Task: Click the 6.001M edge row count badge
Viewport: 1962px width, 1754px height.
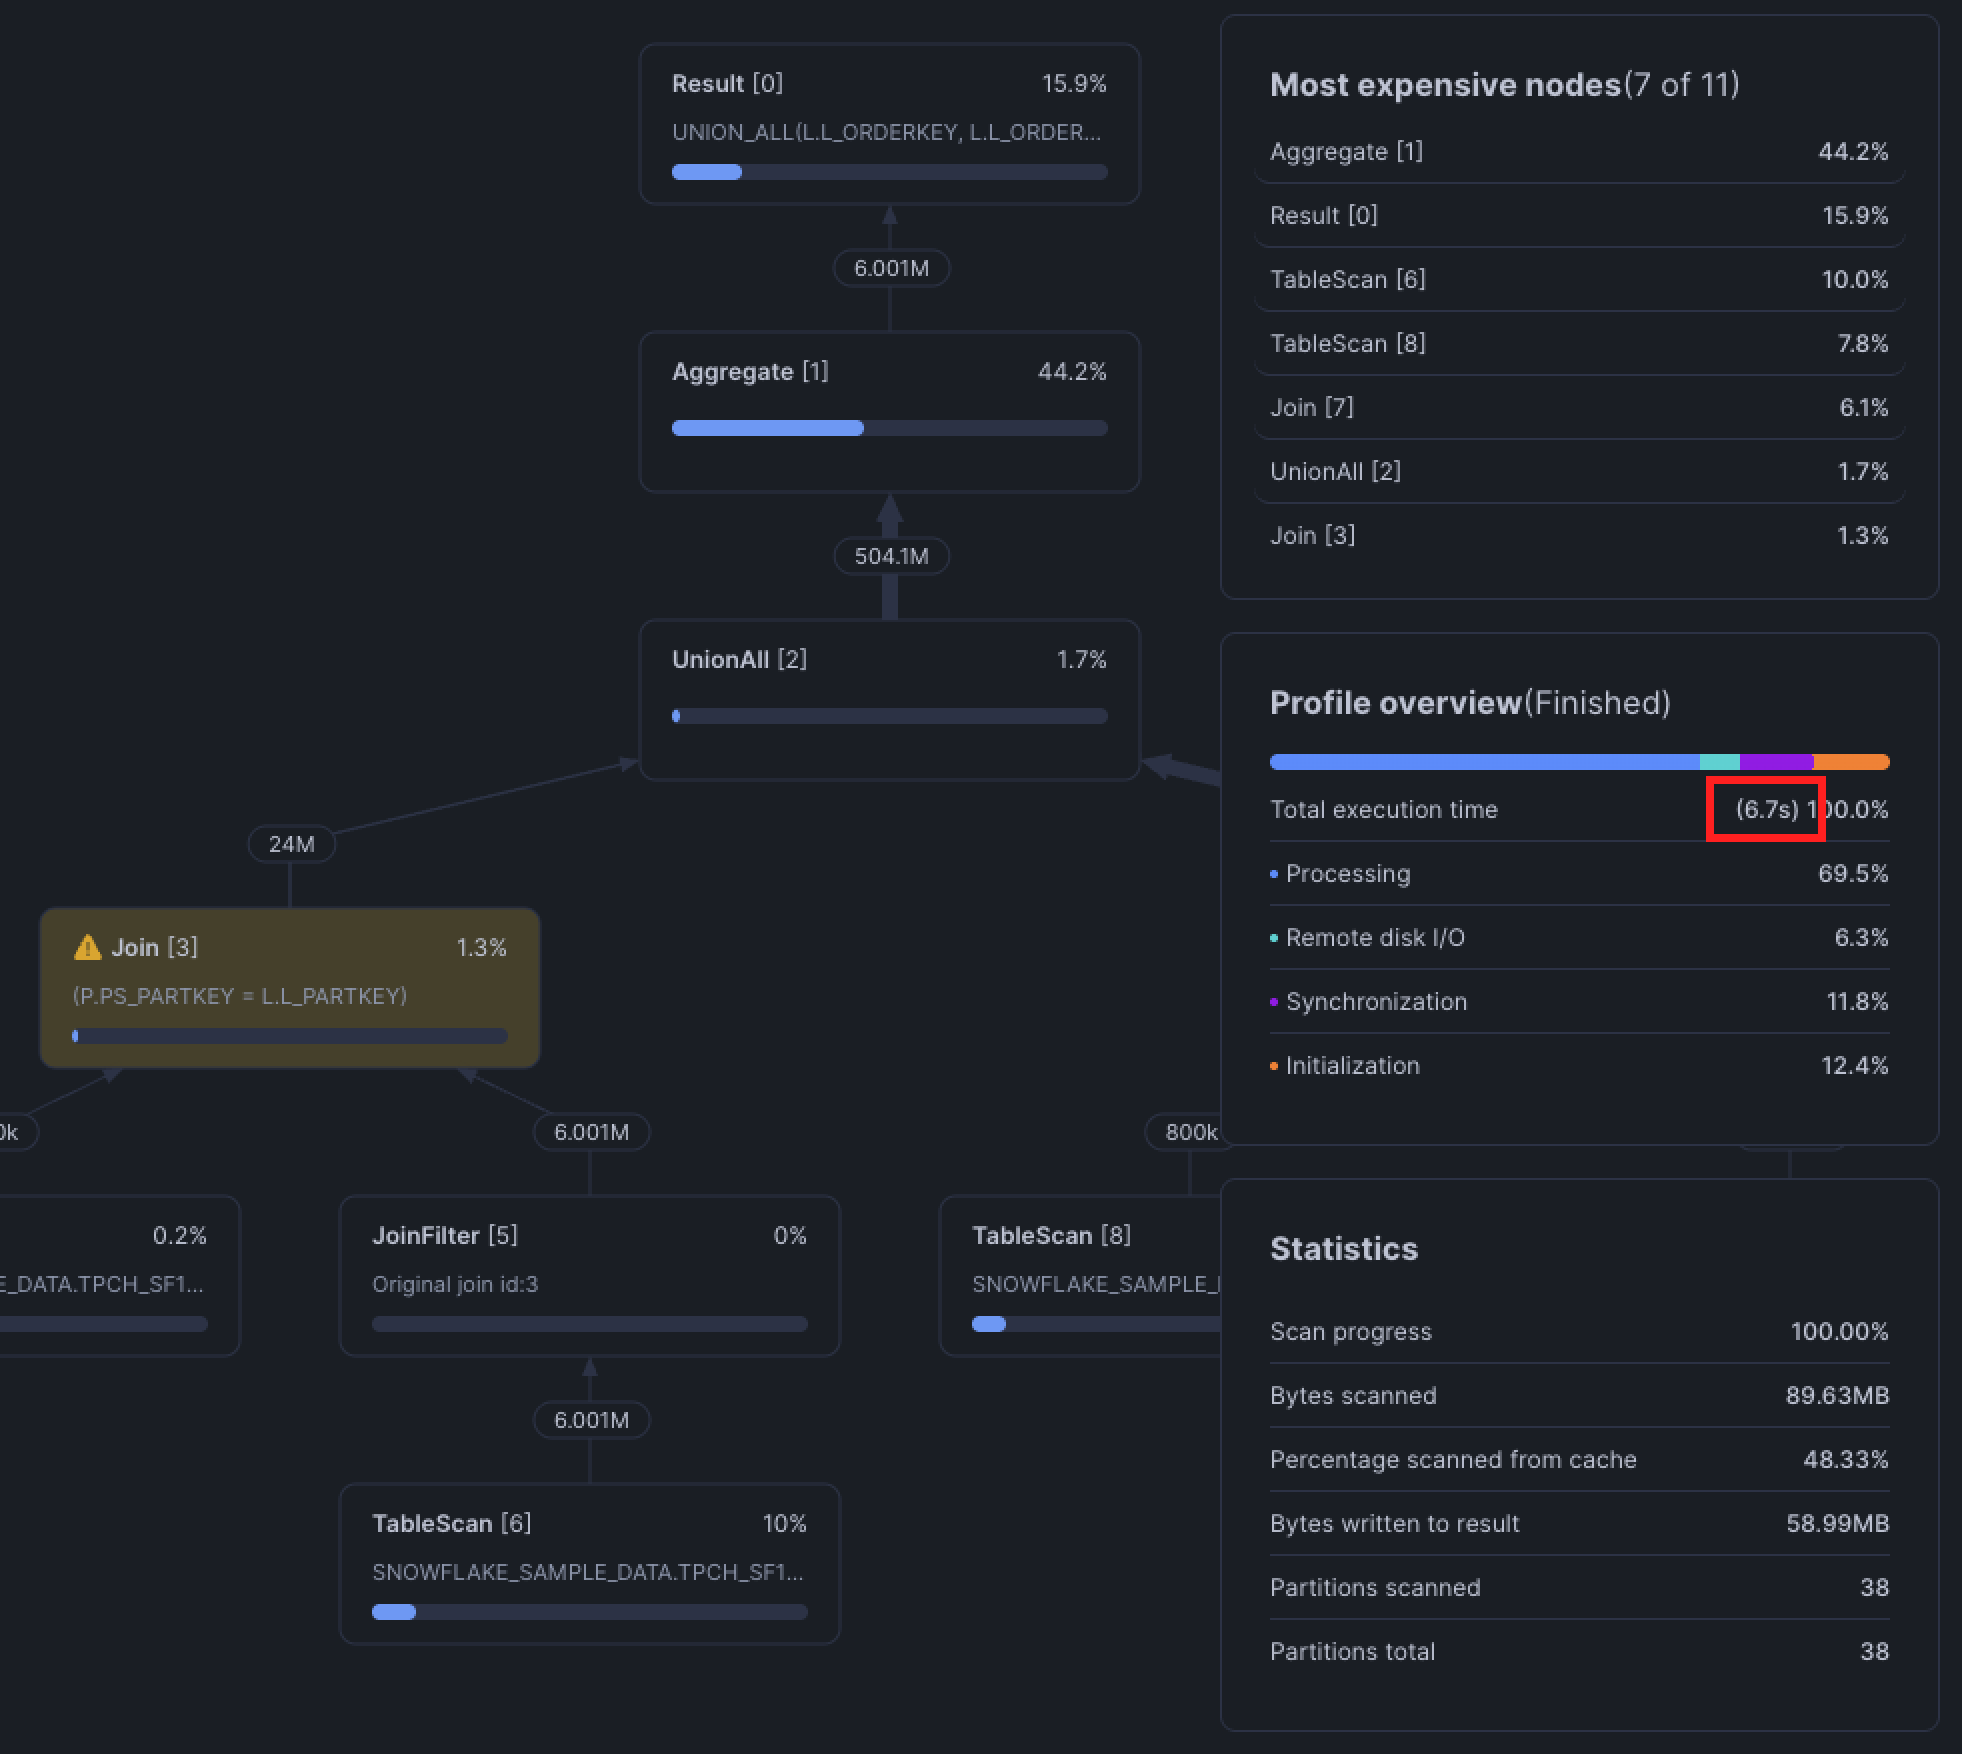Action: (891, 267)
